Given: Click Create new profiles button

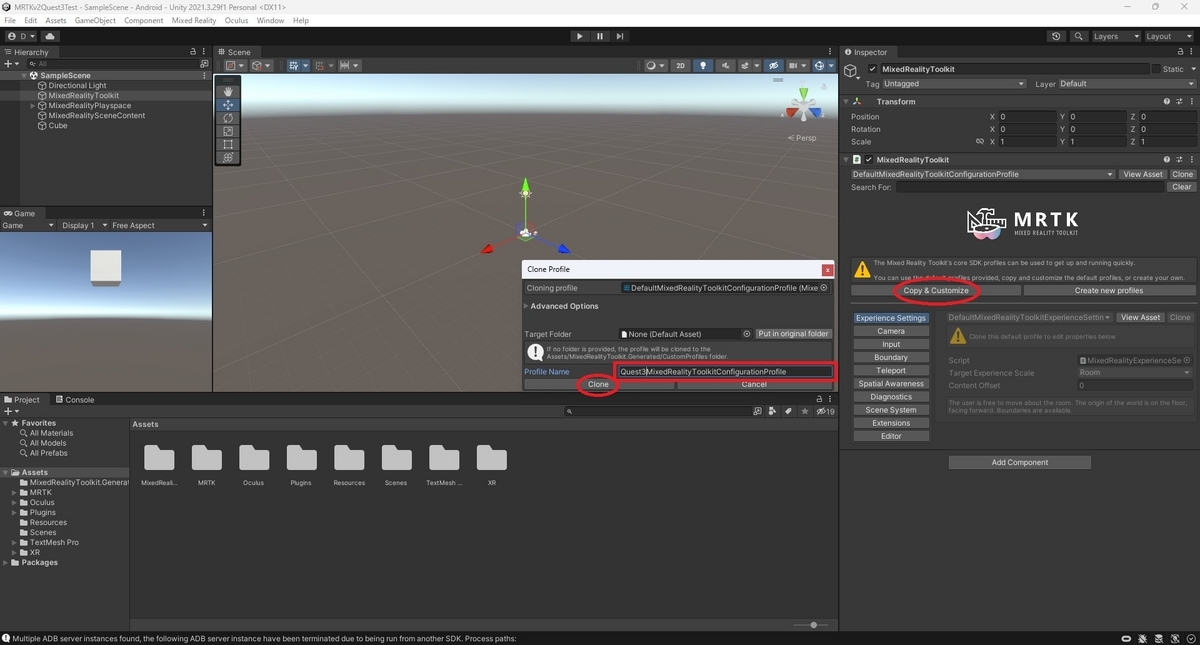Looking at the screenshot, I should tap(1109, 291).
